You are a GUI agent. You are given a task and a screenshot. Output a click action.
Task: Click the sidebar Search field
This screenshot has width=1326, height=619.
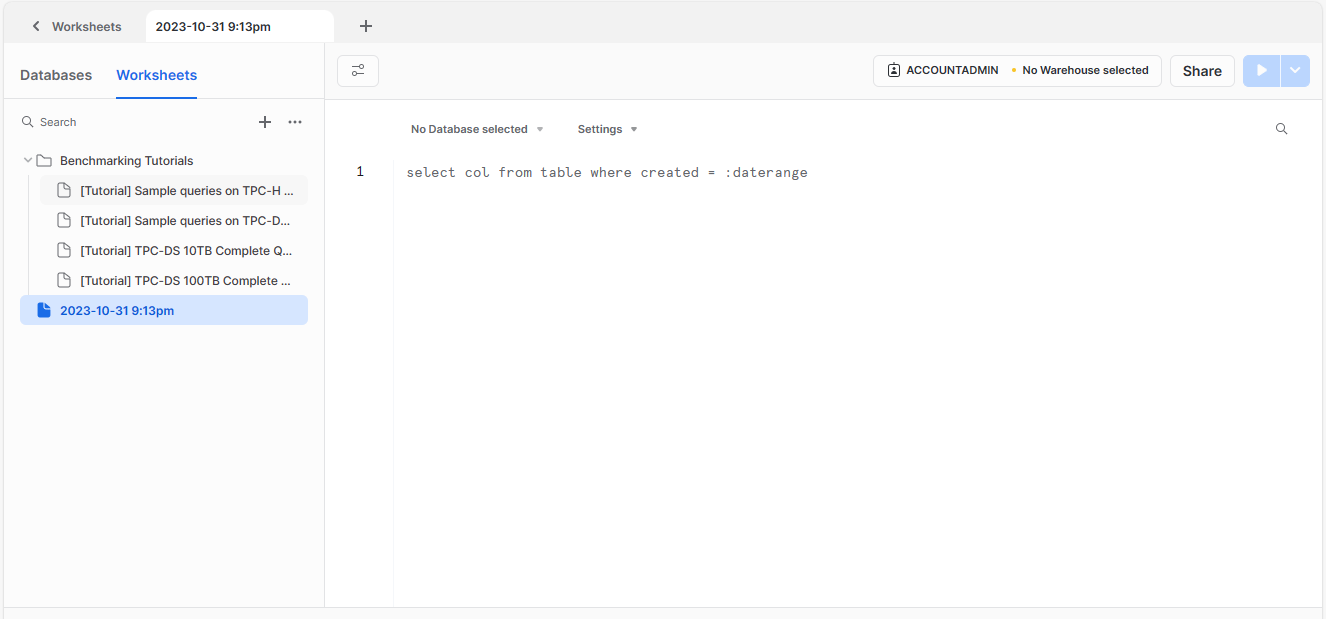pos(130,122)
